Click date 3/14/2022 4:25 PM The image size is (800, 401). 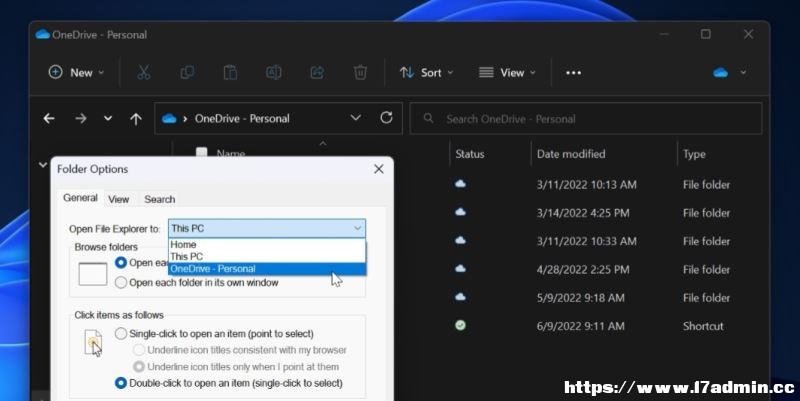(x=583, y=213)
